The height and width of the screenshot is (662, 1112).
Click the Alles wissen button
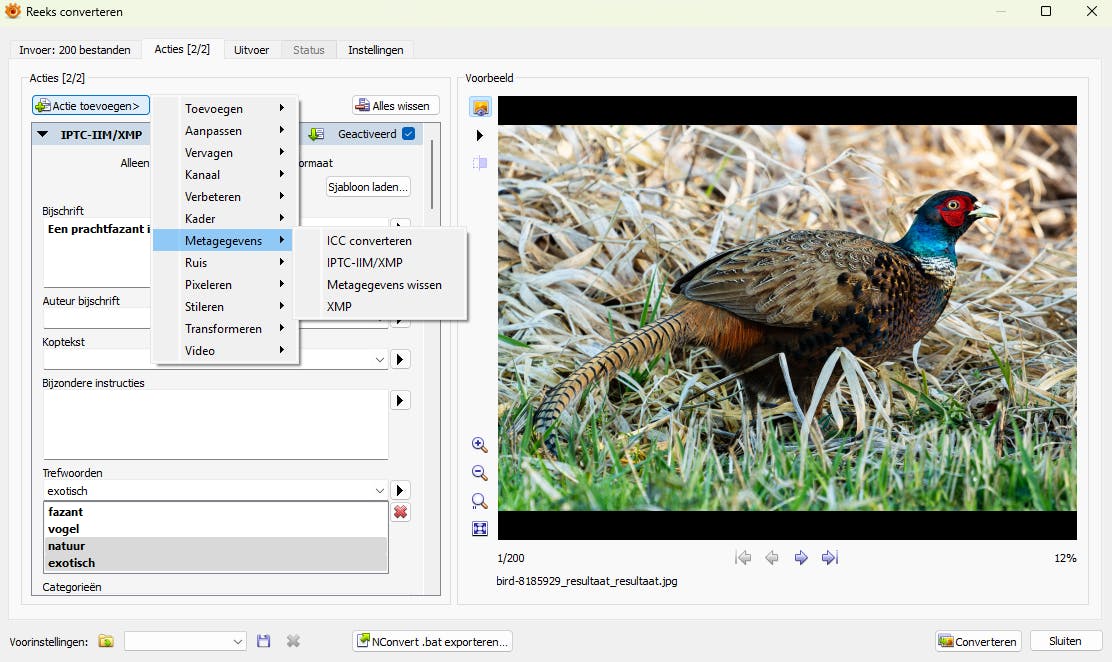point(395,106)
